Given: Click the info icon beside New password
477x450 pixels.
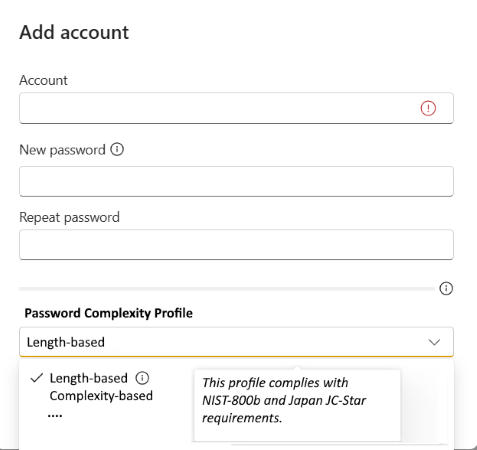Looking at the screenshot, I should point(117,149).
